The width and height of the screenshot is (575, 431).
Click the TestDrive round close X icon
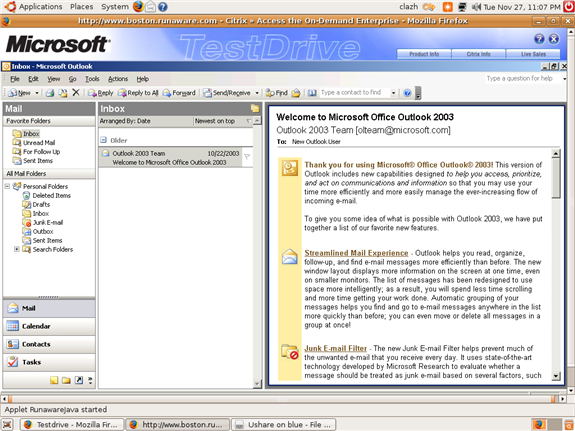[554, 39]
